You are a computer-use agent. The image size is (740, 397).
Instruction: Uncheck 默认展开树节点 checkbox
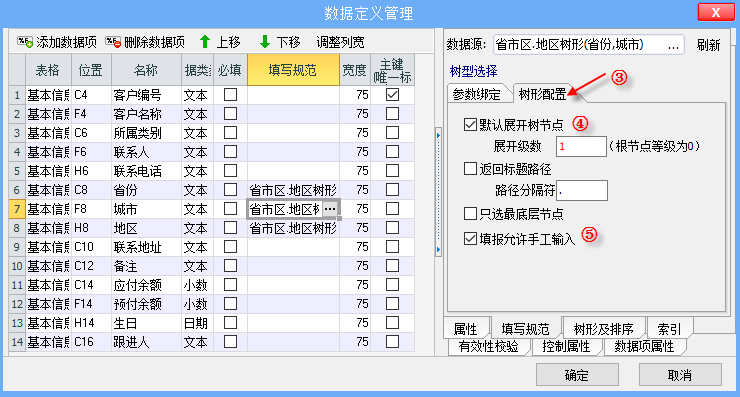[x=470, y=125]
